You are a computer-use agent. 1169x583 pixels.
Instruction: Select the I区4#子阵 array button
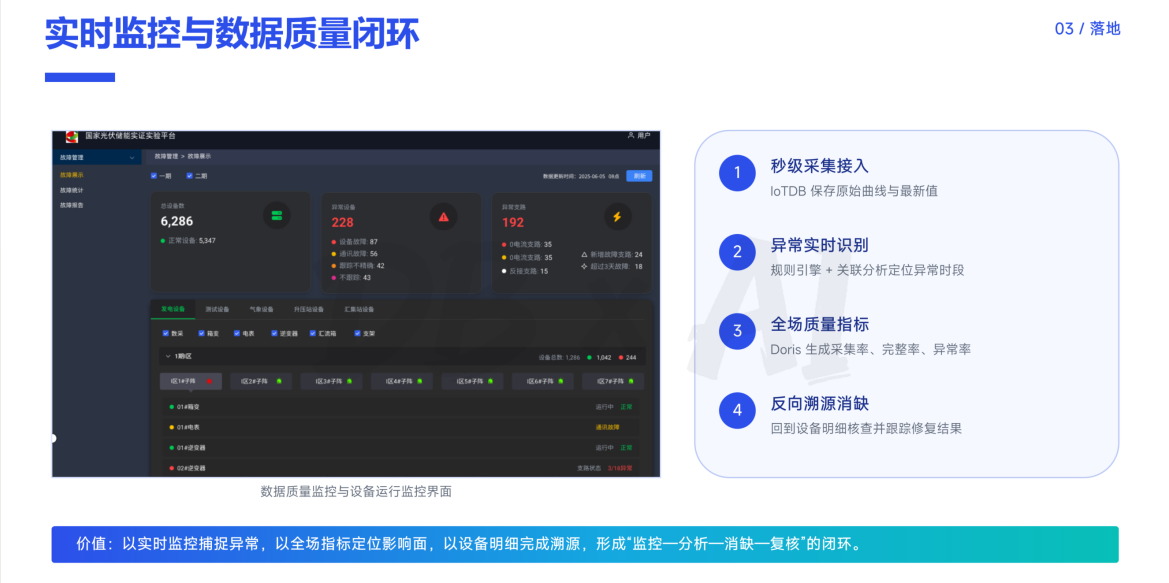point(403,382)
